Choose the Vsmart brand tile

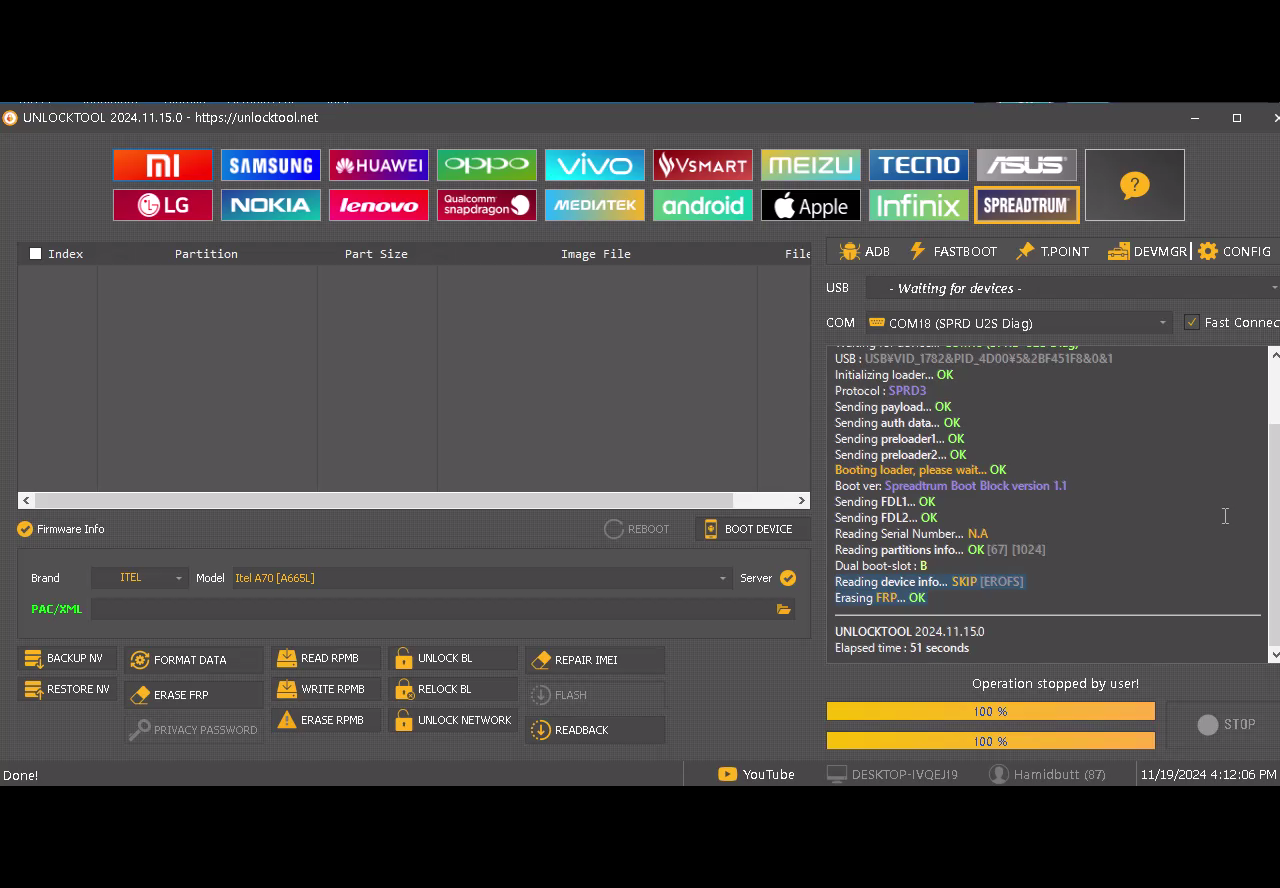coord(702,165)
